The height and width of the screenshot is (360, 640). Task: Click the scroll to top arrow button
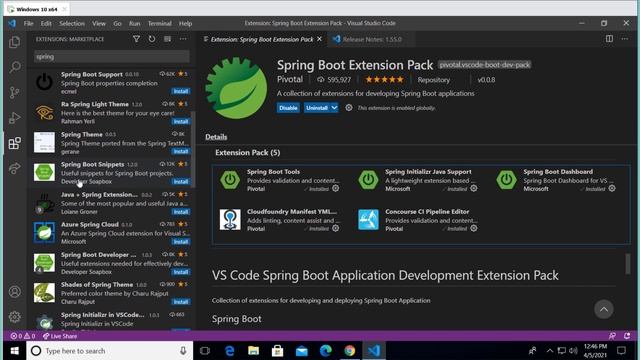(604, 309)
